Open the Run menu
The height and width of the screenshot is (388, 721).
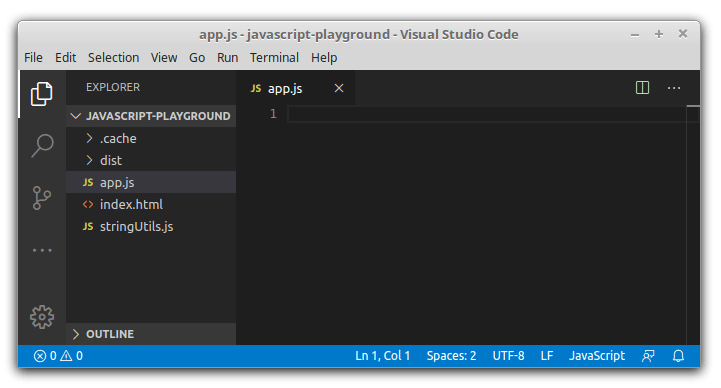point(228,57)
